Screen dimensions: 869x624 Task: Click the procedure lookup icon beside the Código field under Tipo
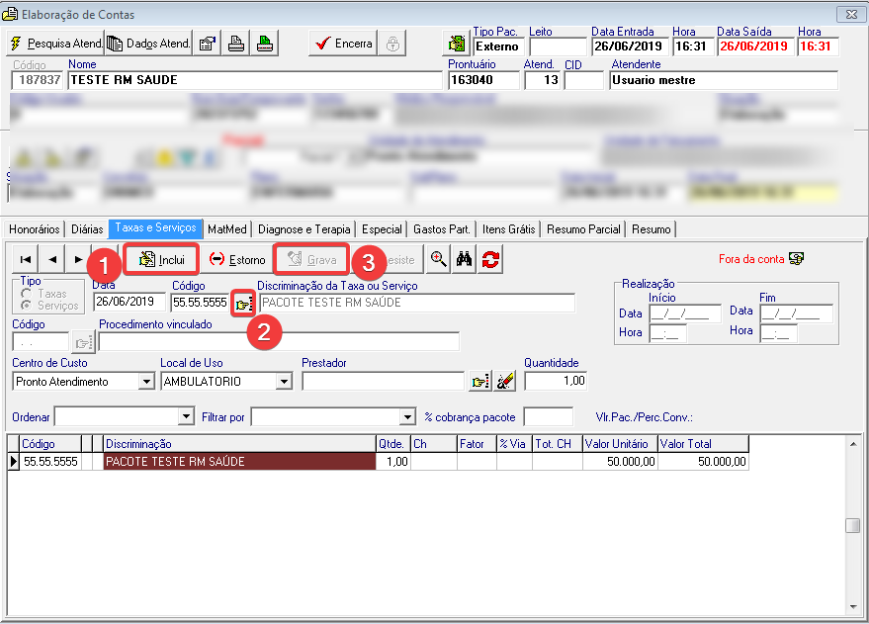tap(83, 343)
